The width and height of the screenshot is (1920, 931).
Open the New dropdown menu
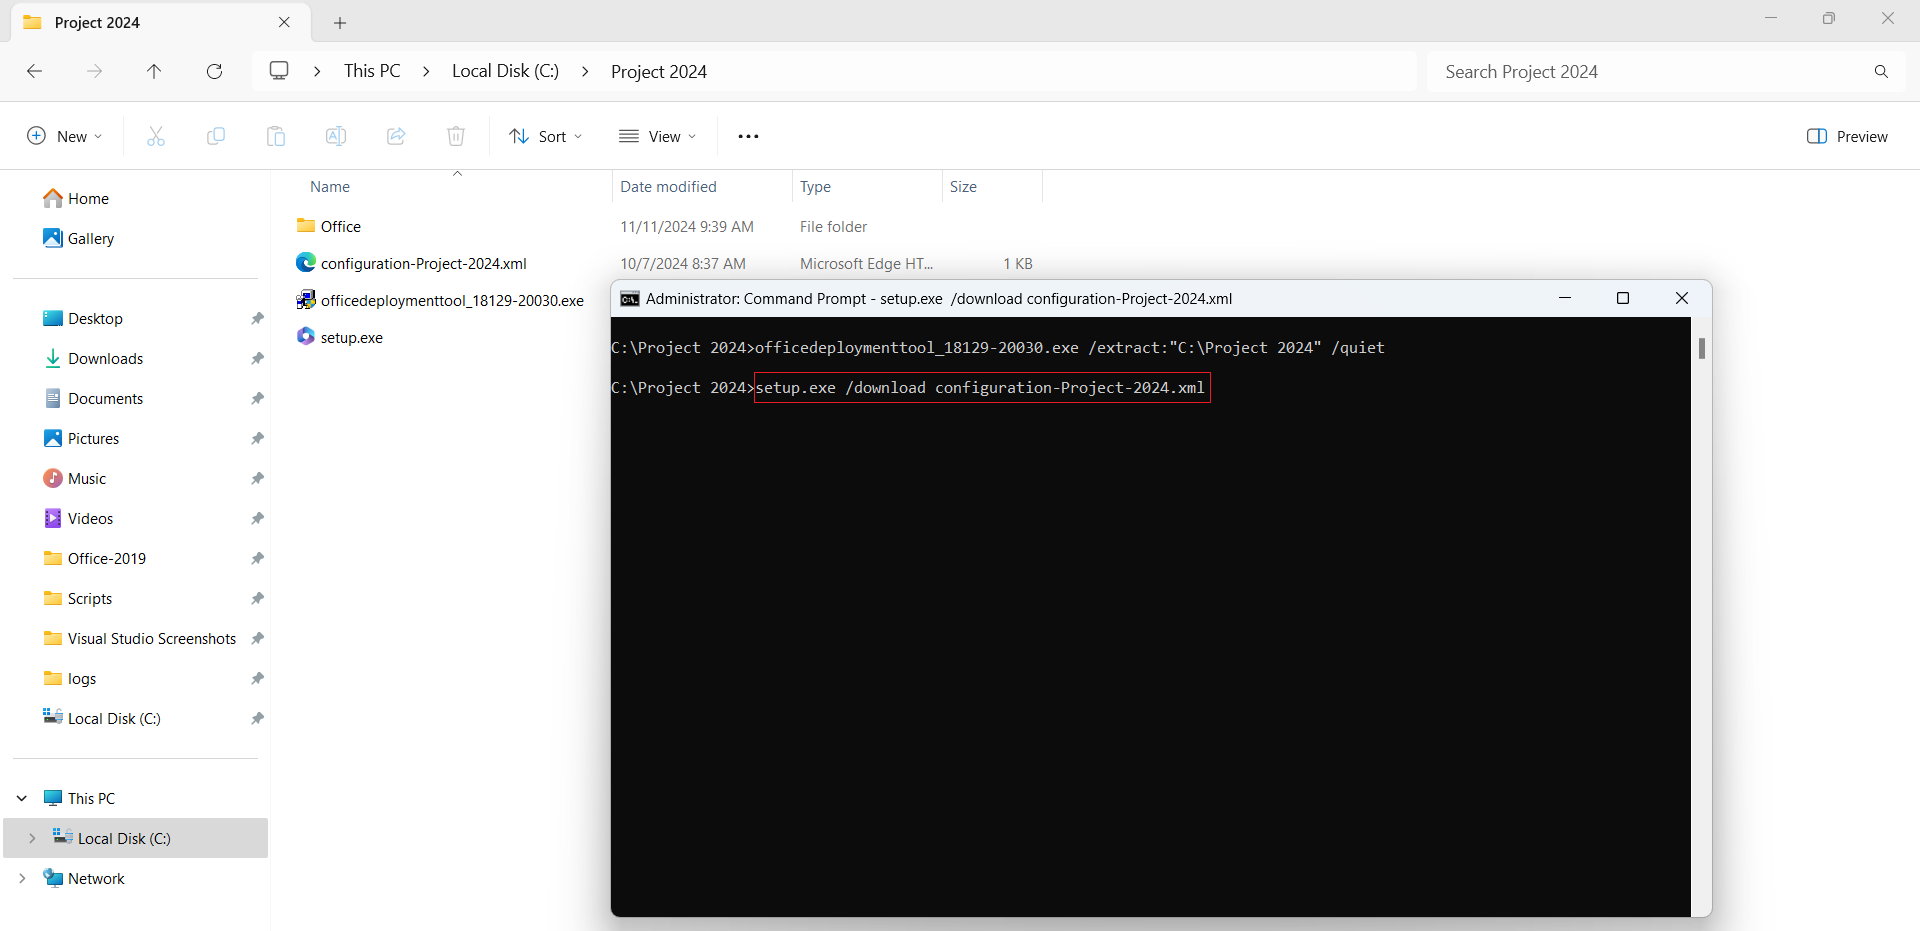64,136
